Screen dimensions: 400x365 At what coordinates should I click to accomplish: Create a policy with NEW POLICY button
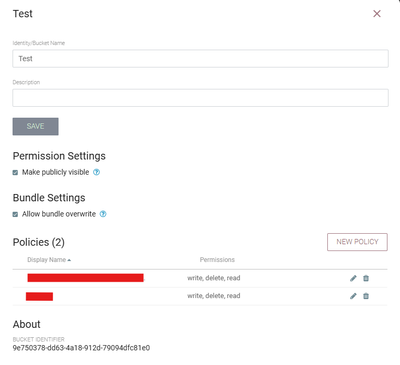(357, 242)
